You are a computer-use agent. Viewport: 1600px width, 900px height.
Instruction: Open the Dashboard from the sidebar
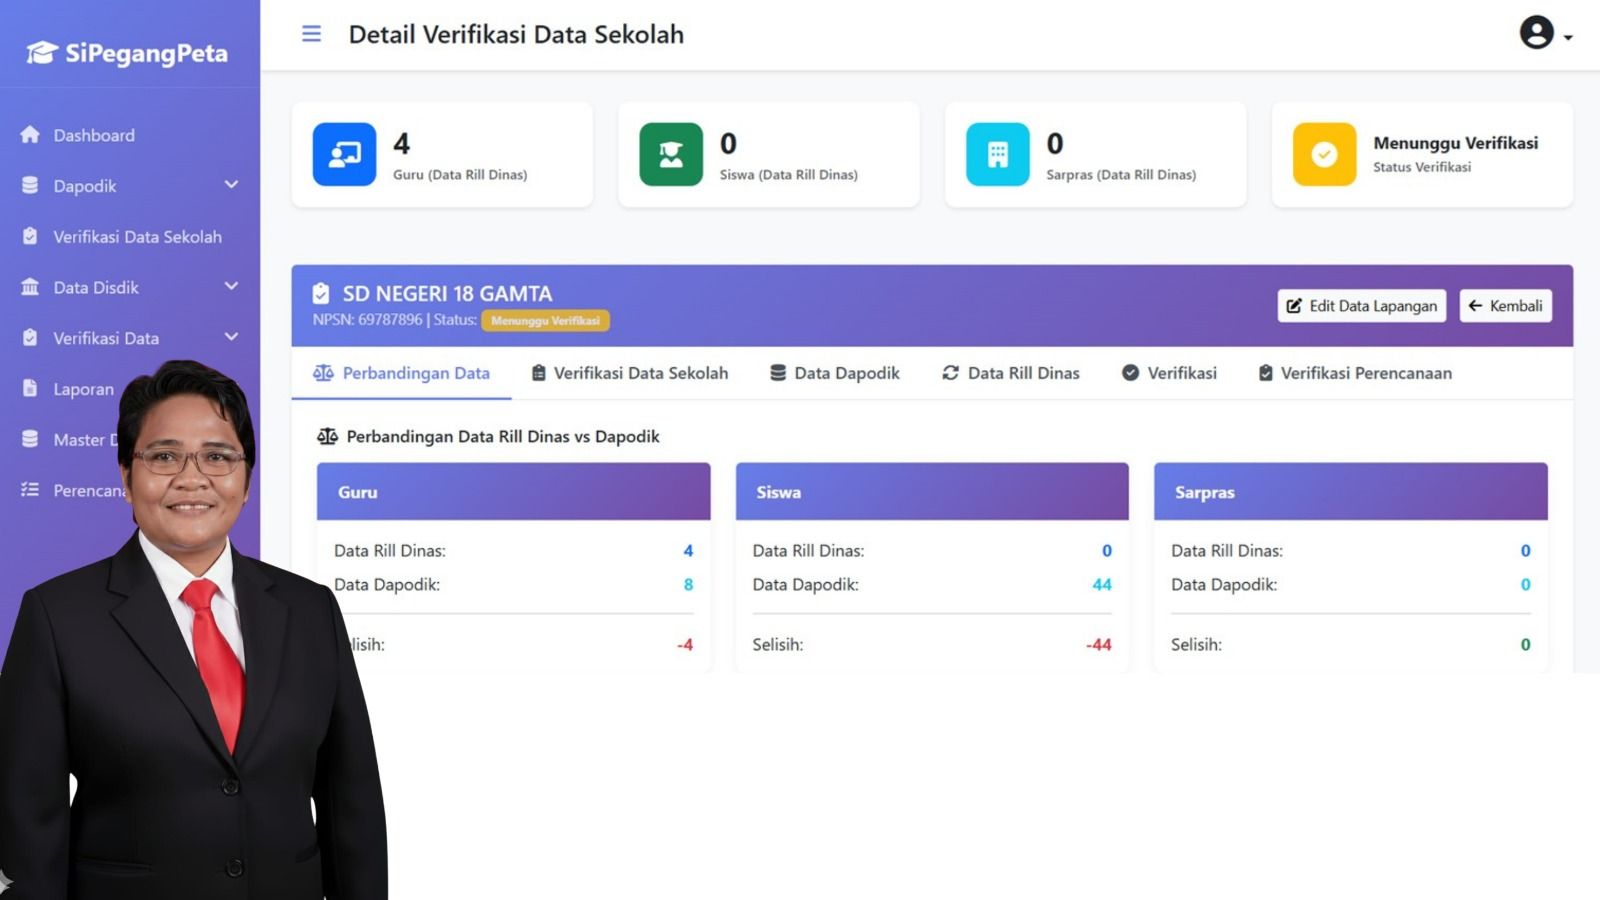[93, 135]
